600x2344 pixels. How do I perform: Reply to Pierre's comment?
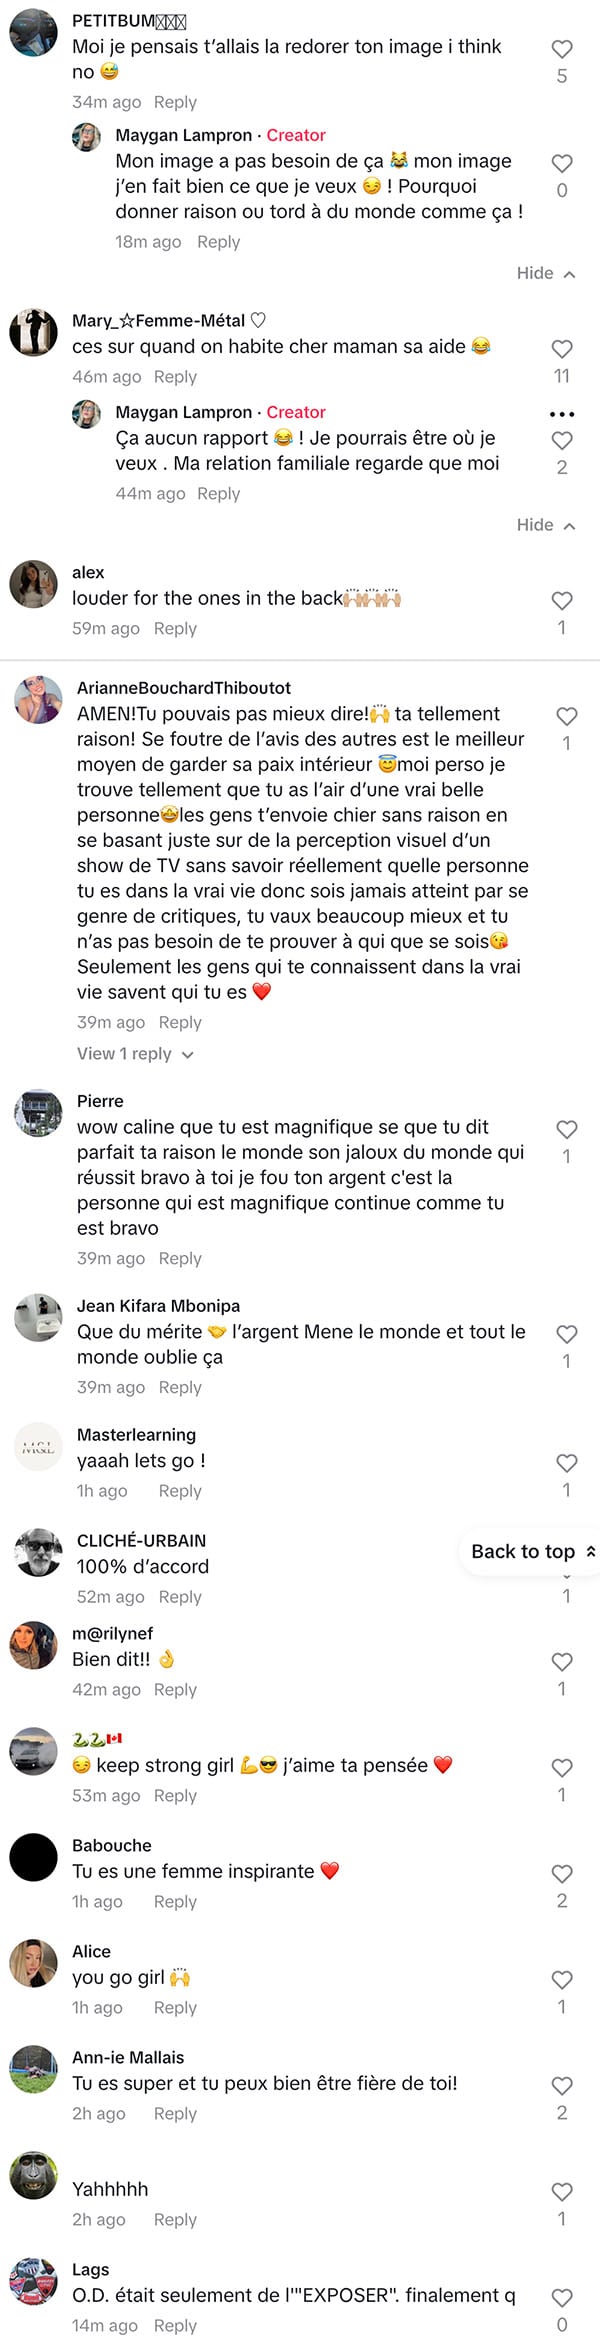(x=180, y=1258)
